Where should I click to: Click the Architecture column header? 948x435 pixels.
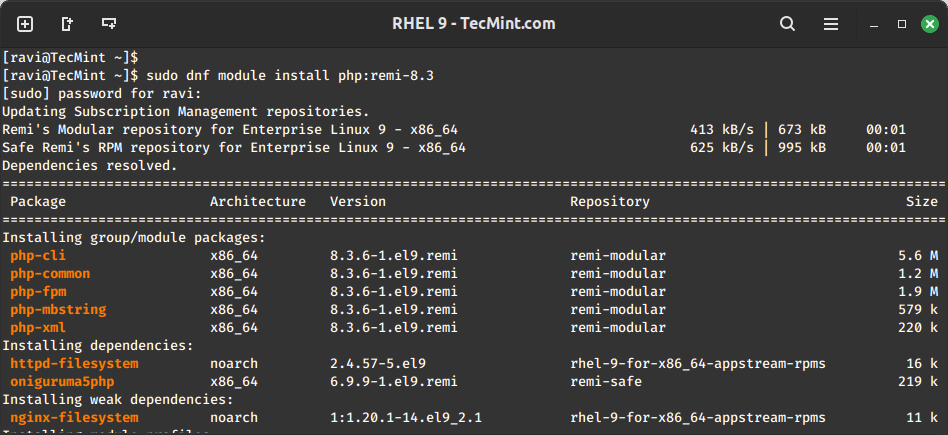pos(258,202)
